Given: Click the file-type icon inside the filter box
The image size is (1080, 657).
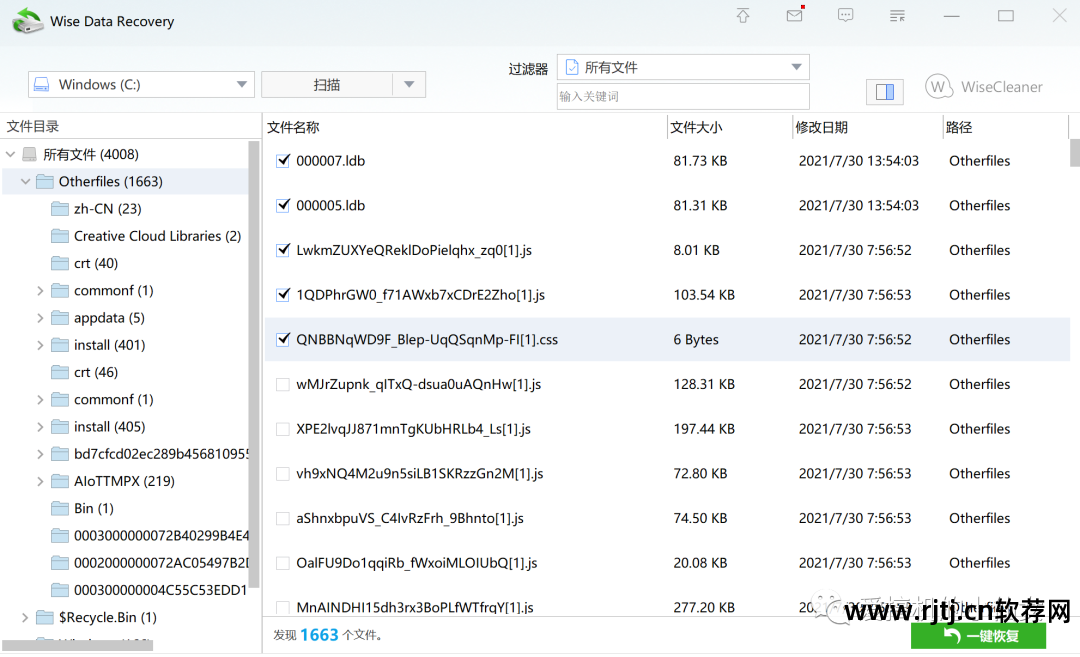Looking at the screenshot, I should click(572, 67).
